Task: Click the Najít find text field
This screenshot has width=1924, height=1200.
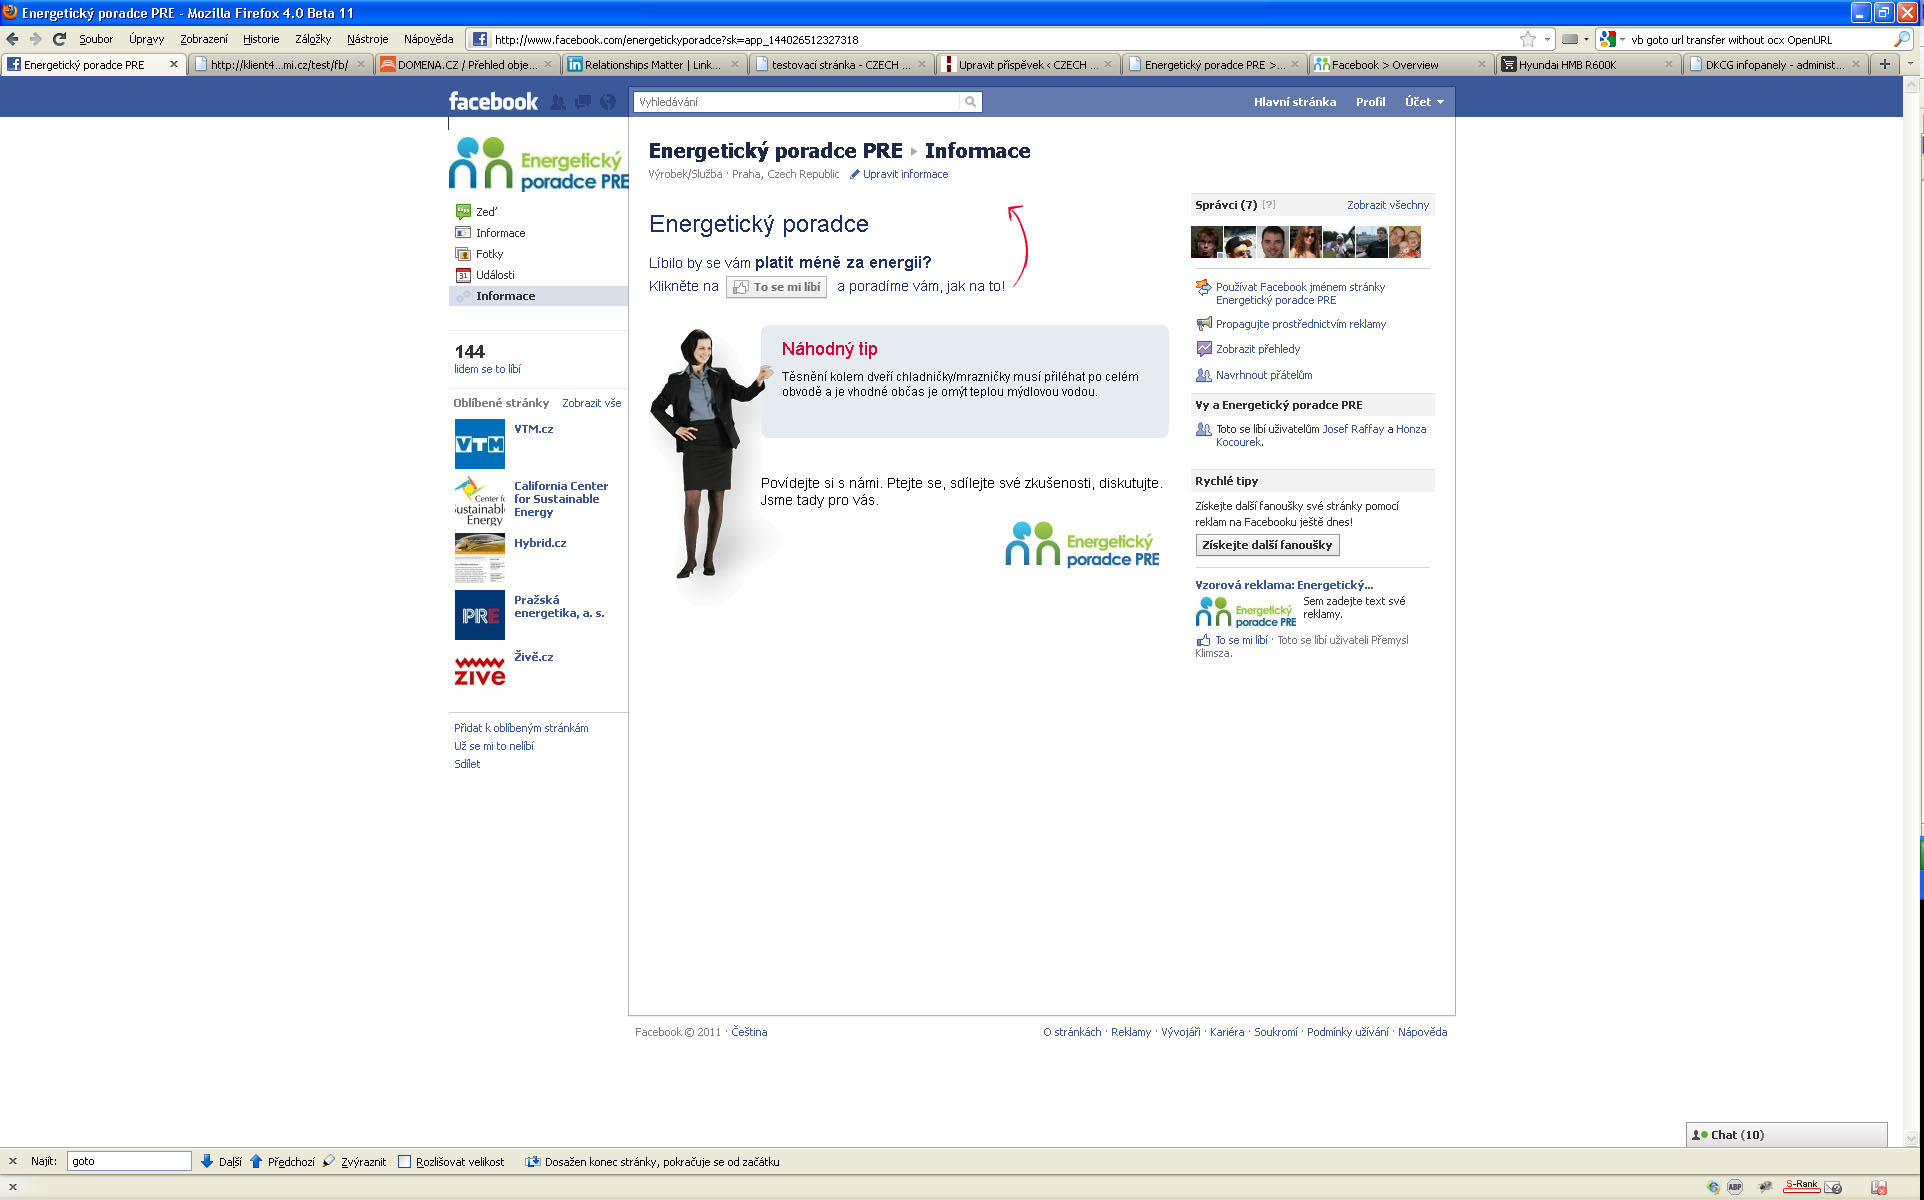Action: point(129,1161)
